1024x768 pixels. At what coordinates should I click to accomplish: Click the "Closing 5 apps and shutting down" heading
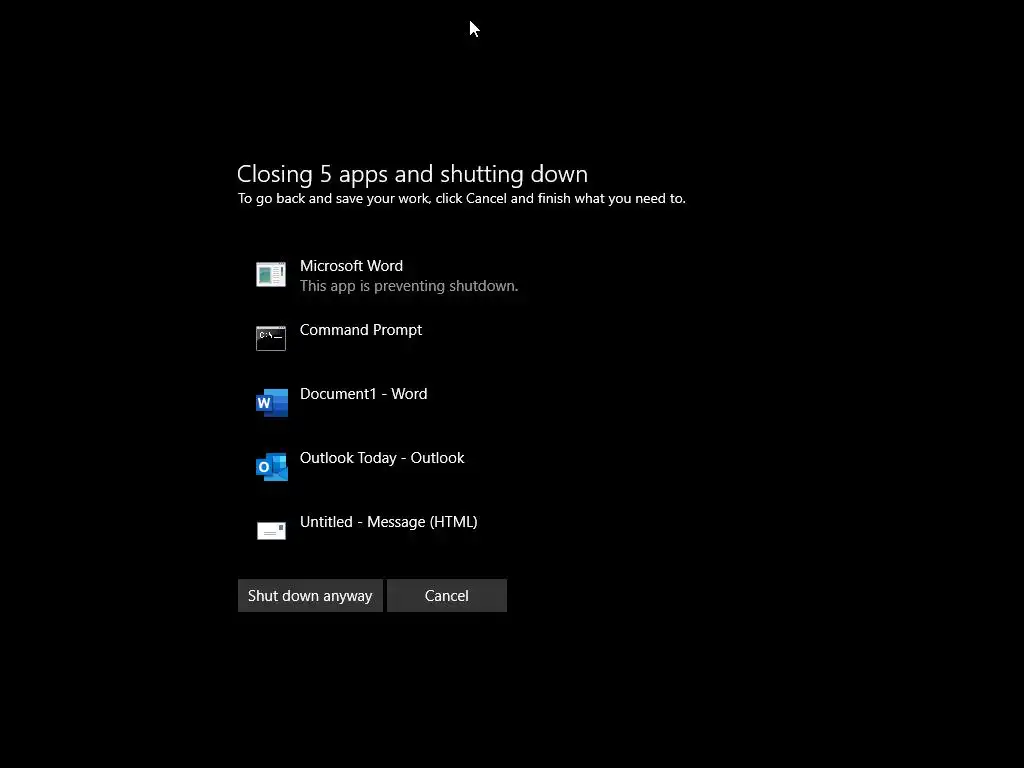[412, 174]
